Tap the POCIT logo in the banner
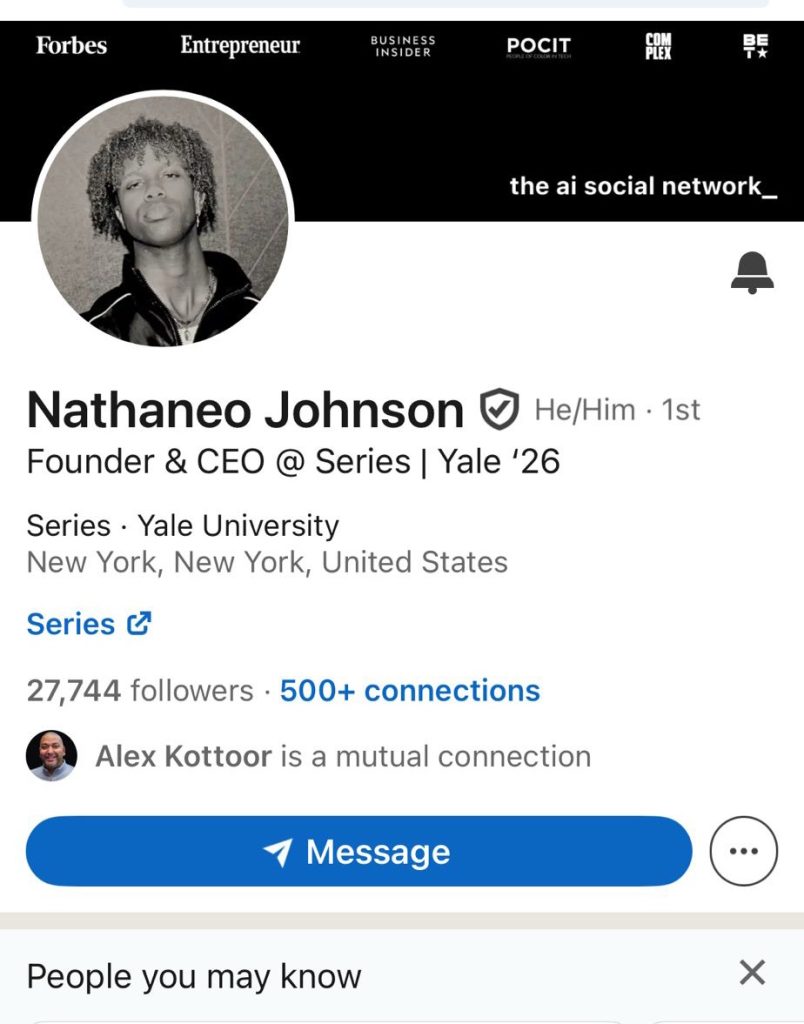The height and width of the screenshot is (1024, 804). [x=538, y=46]
